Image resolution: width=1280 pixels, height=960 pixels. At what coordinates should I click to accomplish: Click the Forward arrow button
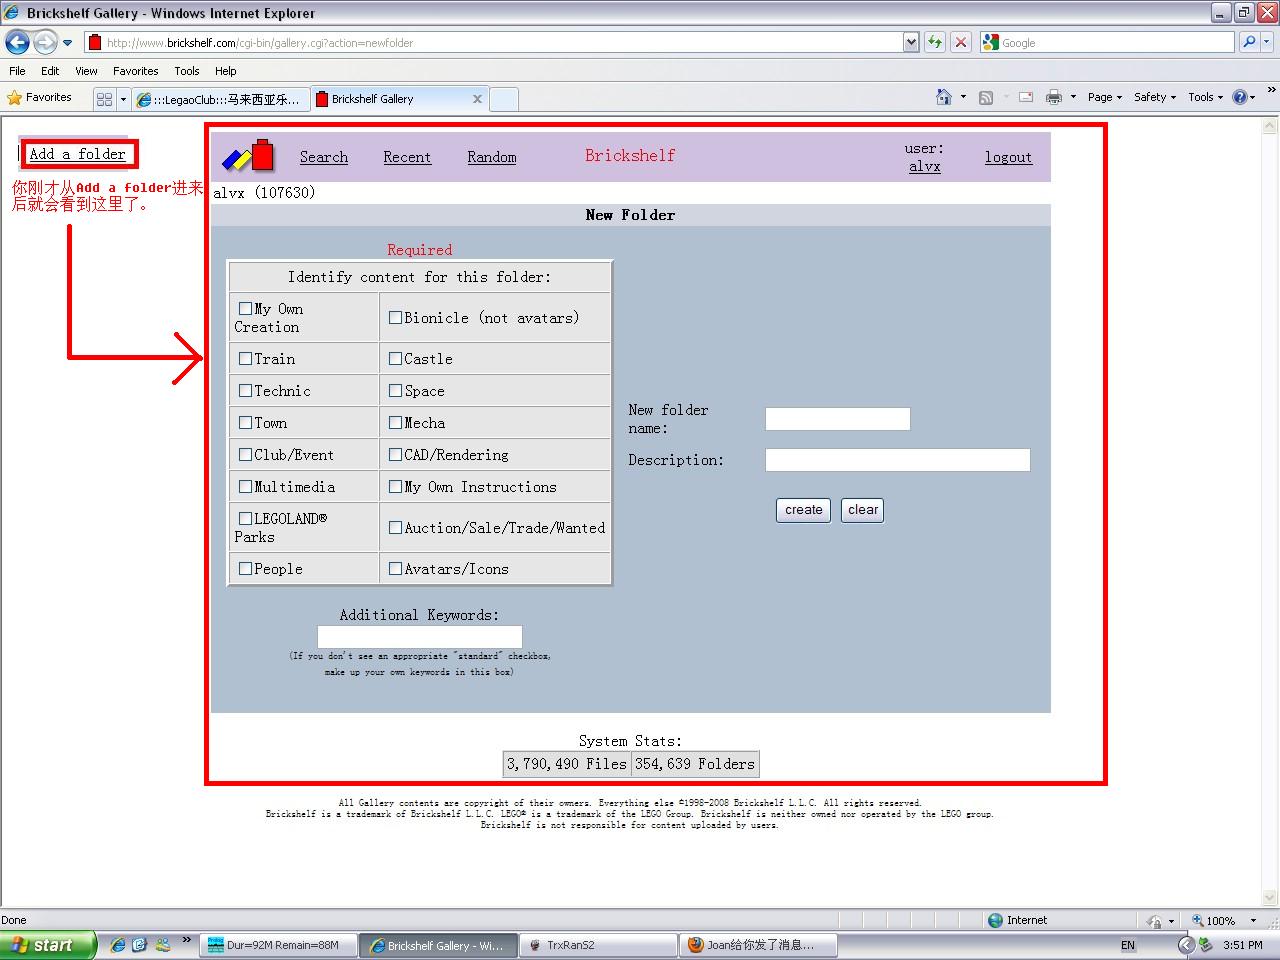[x=45, y=42]
